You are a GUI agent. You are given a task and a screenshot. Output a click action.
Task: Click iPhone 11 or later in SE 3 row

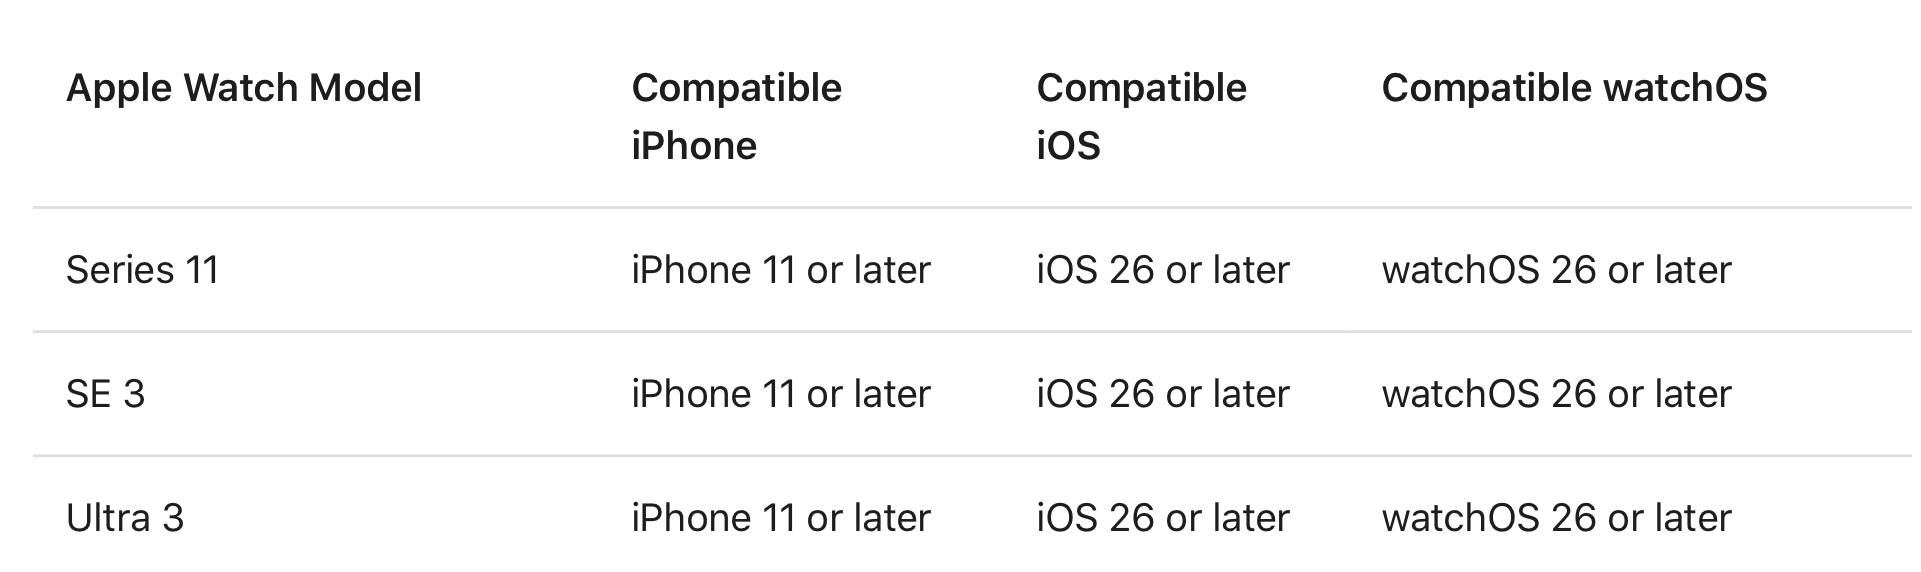(781, 394)
